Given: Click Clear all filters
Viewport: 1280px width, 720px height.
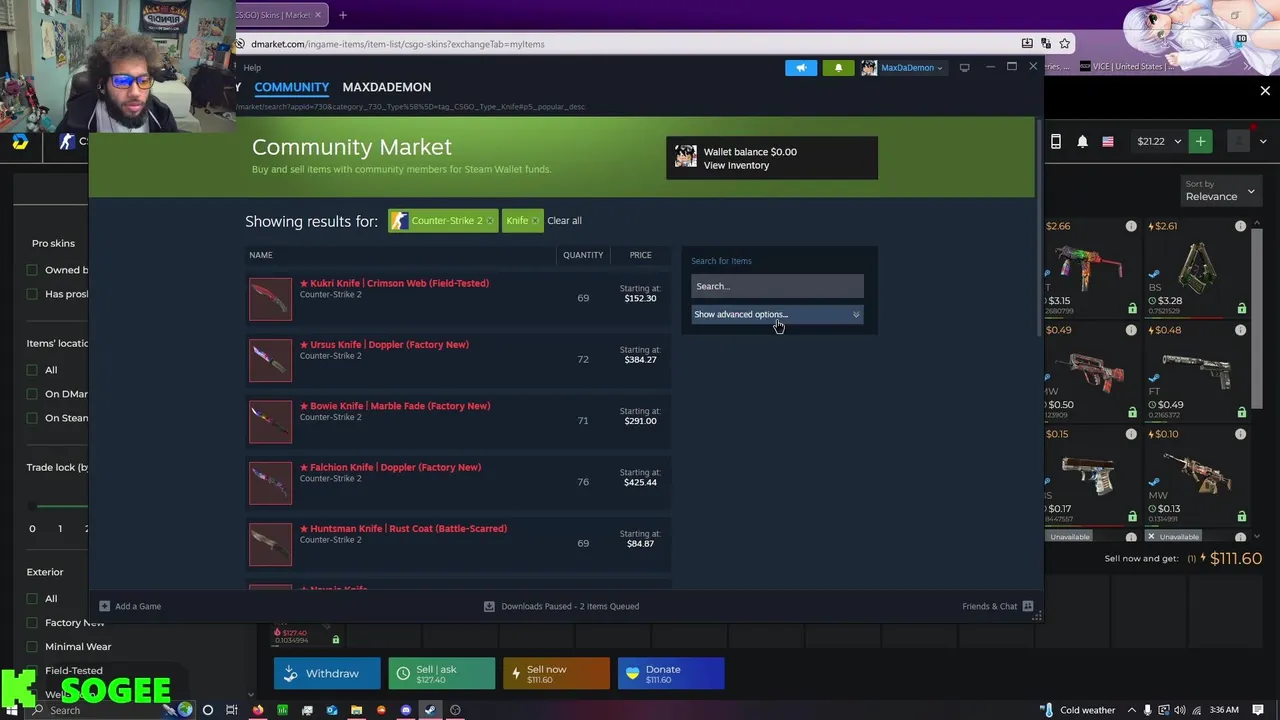Looking at the screenshot, I should click(564, 221).
